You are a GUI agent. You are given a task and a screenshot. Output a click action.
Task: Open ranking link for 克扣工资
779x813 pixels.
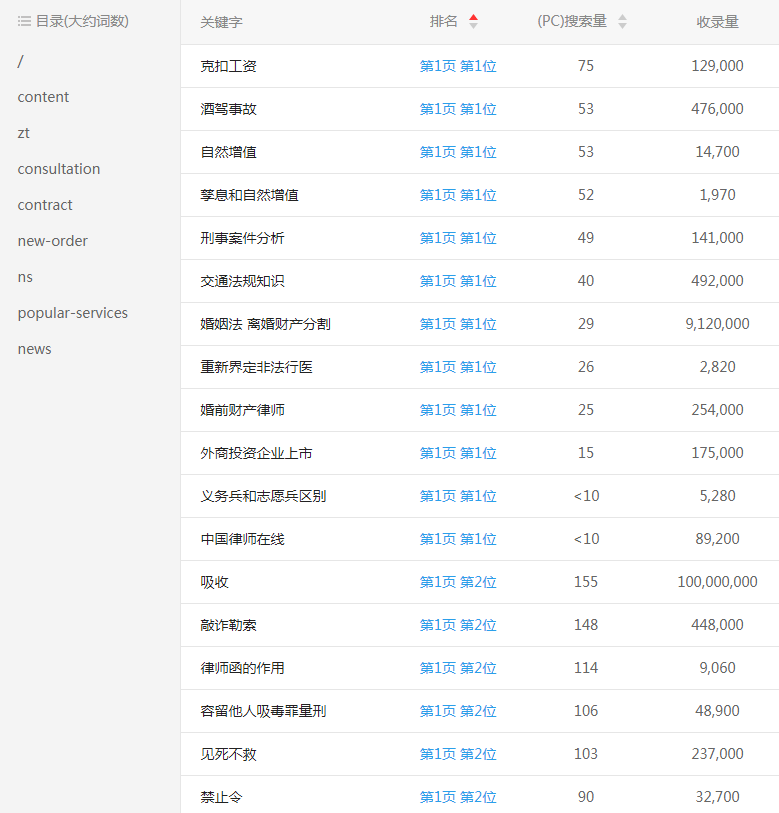tap(457, 66)
